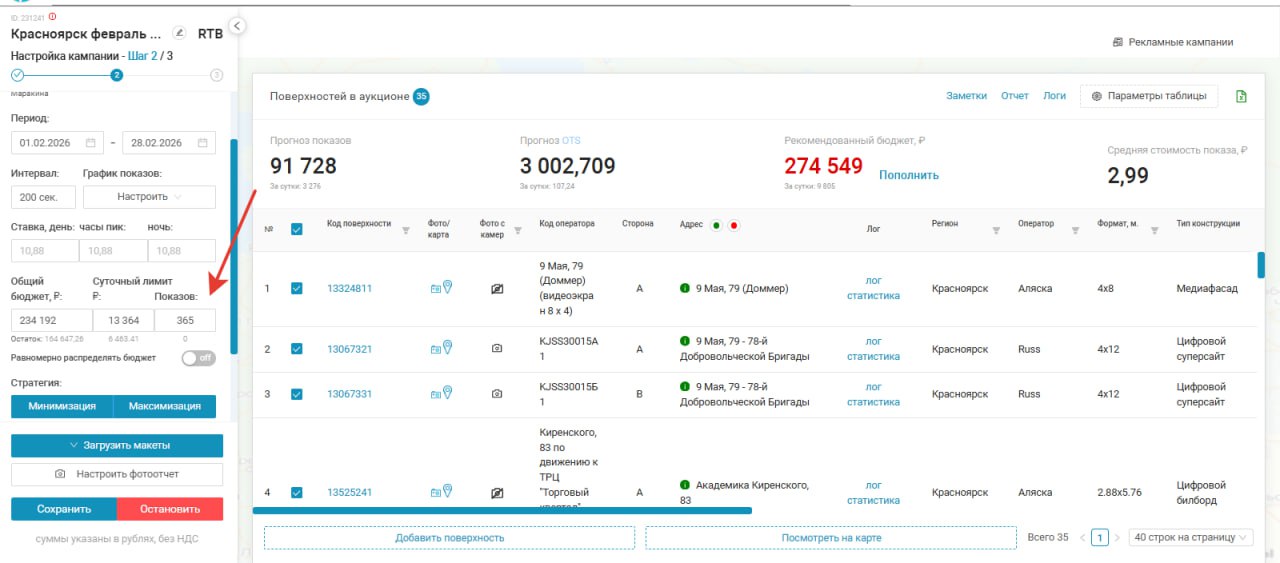Click the completed step 1 check circle
The width and height of the screenshot is (1280, 563).
[17, 75]
